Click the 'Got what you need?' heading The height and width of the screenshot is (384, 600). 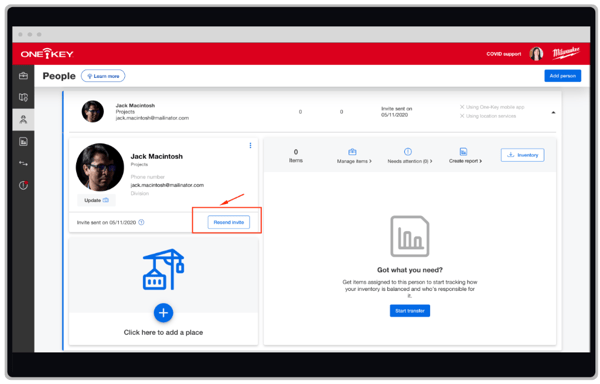point(410,270)
